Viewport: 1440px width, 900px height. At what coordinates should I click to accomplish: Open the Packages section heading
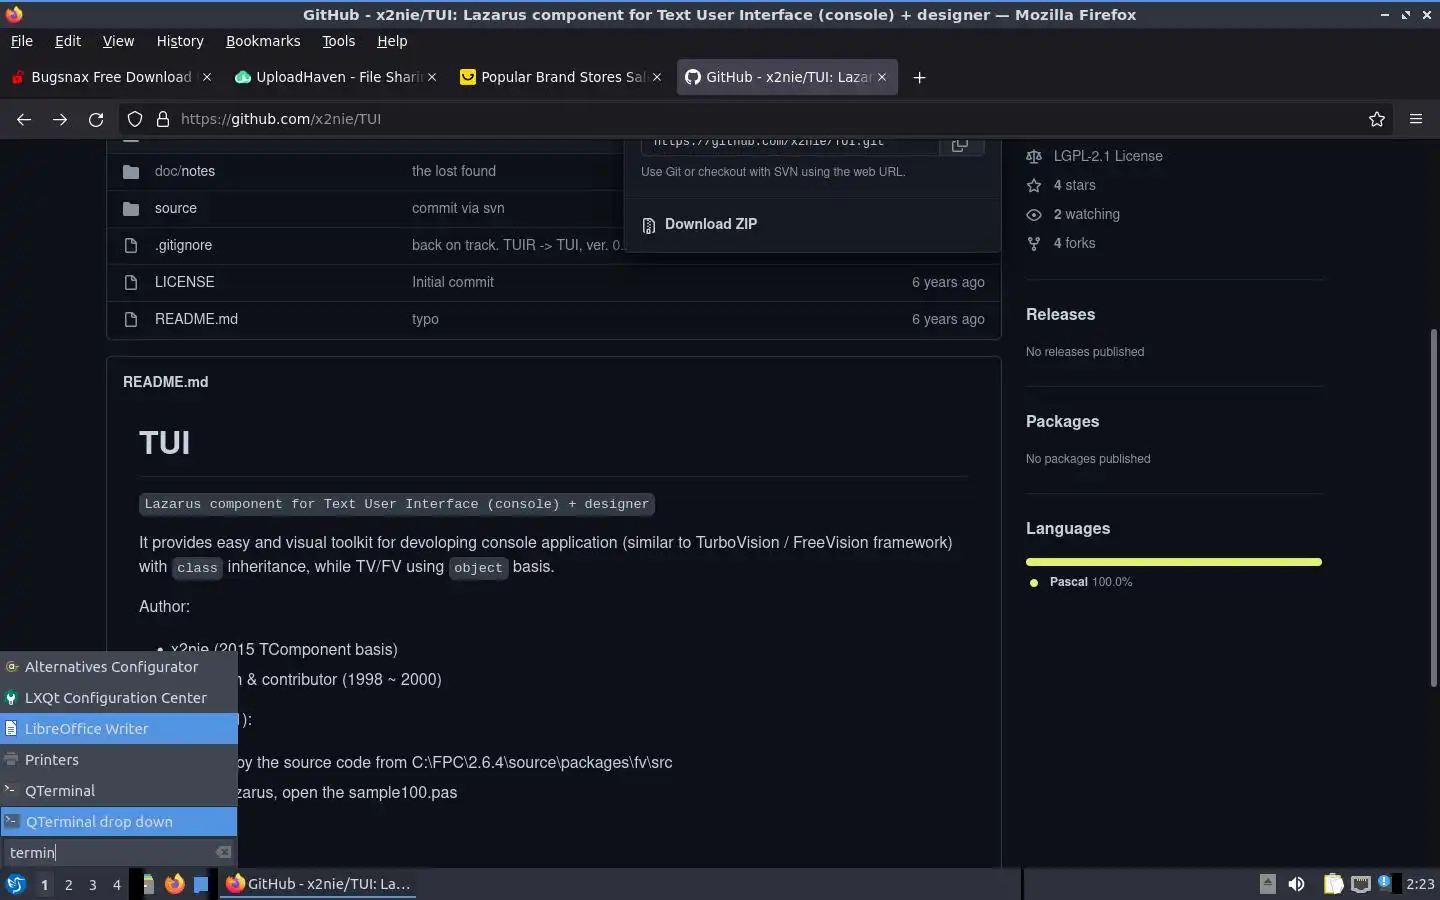(1062, 421)
